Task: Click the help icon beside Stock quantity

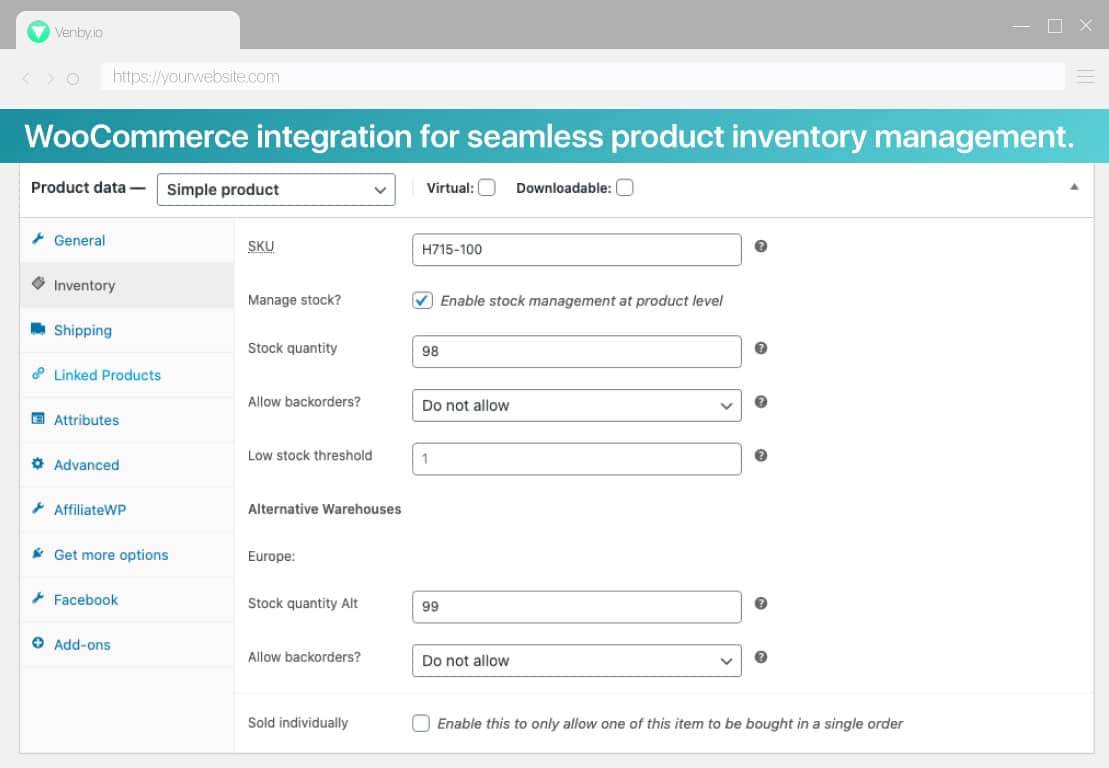Action: pyautogui.click(x=760, y=348)
